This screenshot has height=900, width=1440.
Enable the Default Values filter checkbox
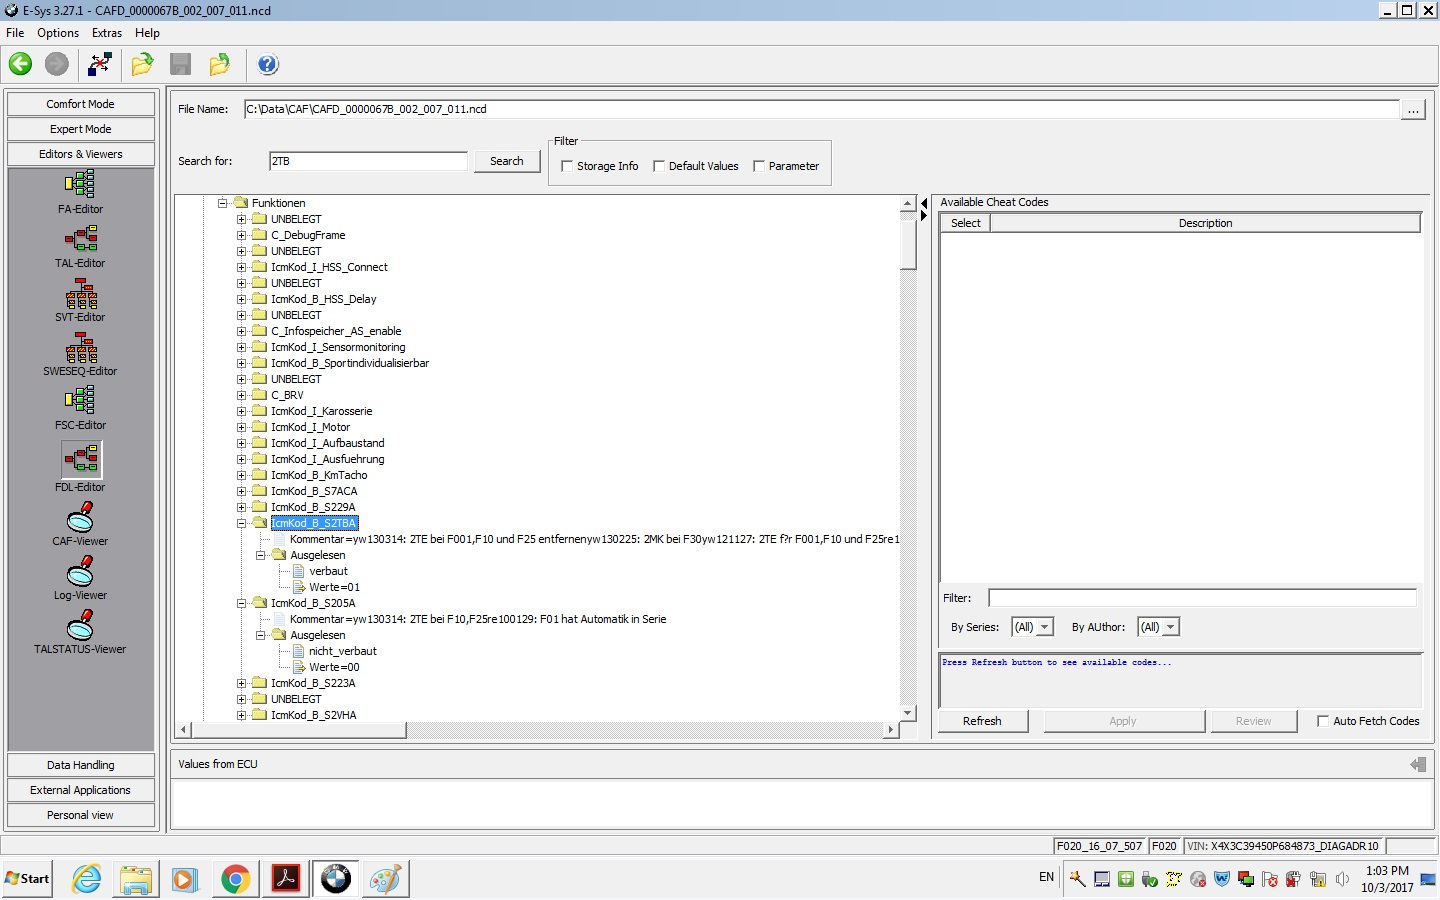(659, 167)
